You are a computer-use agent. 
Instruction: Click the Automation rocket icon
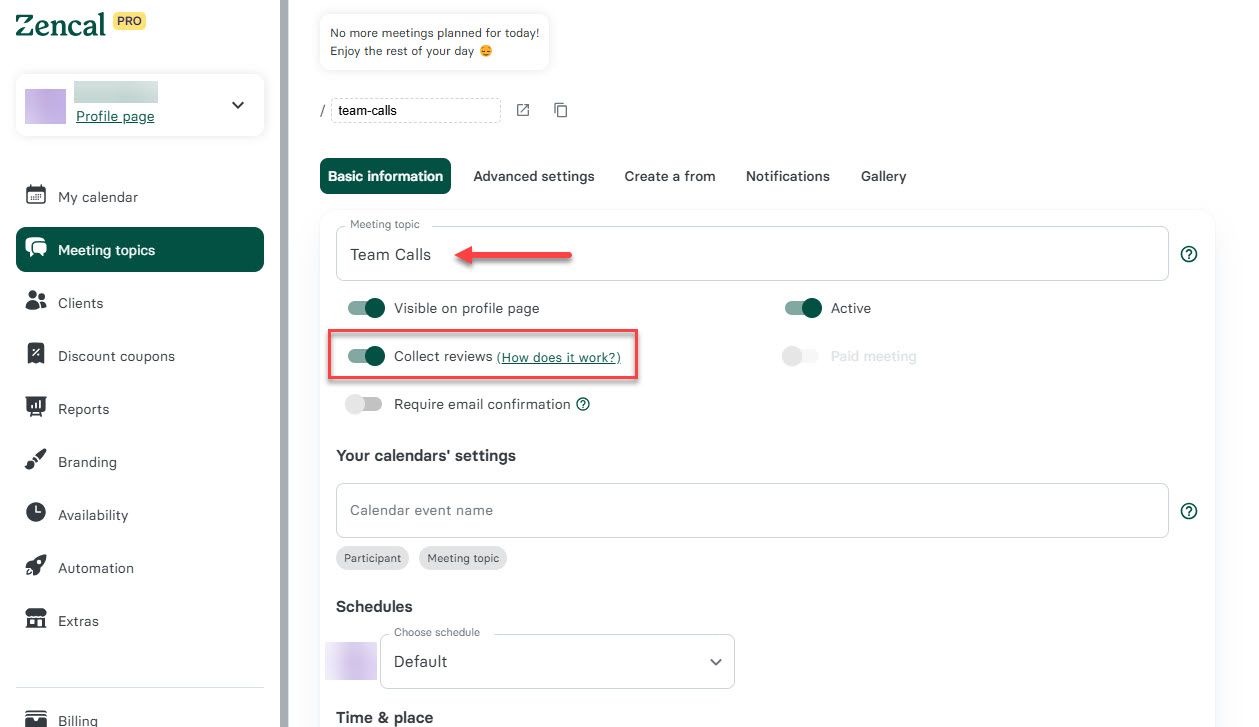point(36,567)
